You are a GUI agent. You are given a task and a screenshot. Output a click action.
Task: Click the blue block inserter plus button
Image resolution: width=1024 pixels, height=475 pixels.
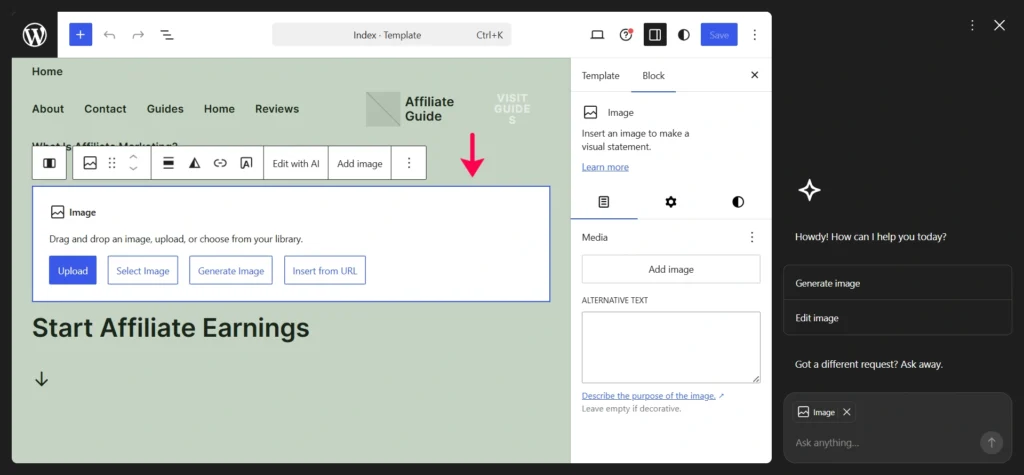pyautogui.click(x=80, y=35)
